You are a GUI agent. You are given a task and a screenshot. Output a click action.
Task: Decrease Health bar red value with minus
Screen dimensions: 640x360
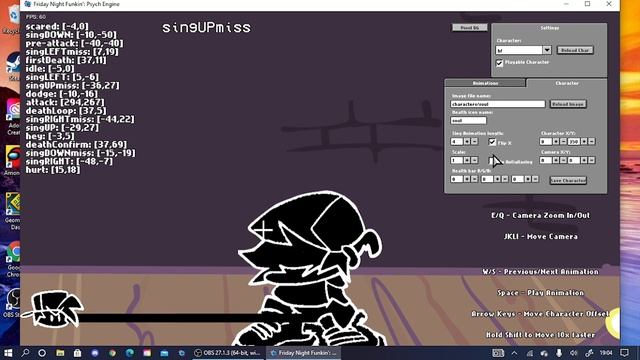click(x=474, y=179)
